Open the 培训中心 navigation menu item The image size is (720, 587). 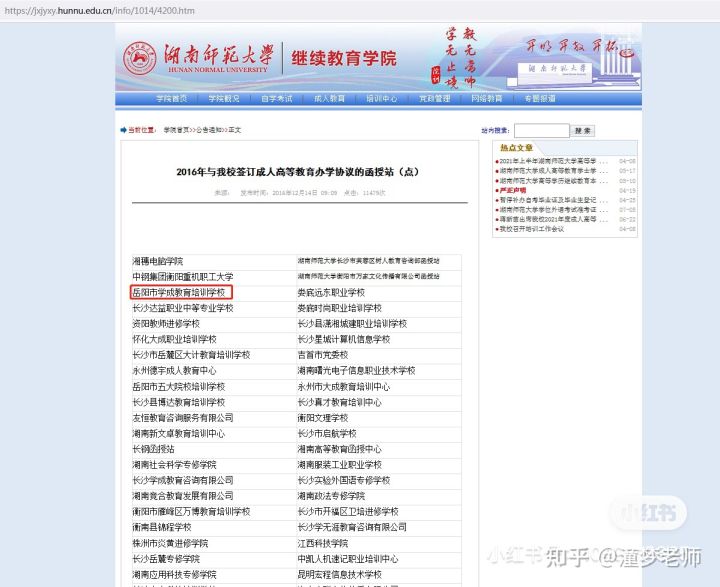click(382, 99)
